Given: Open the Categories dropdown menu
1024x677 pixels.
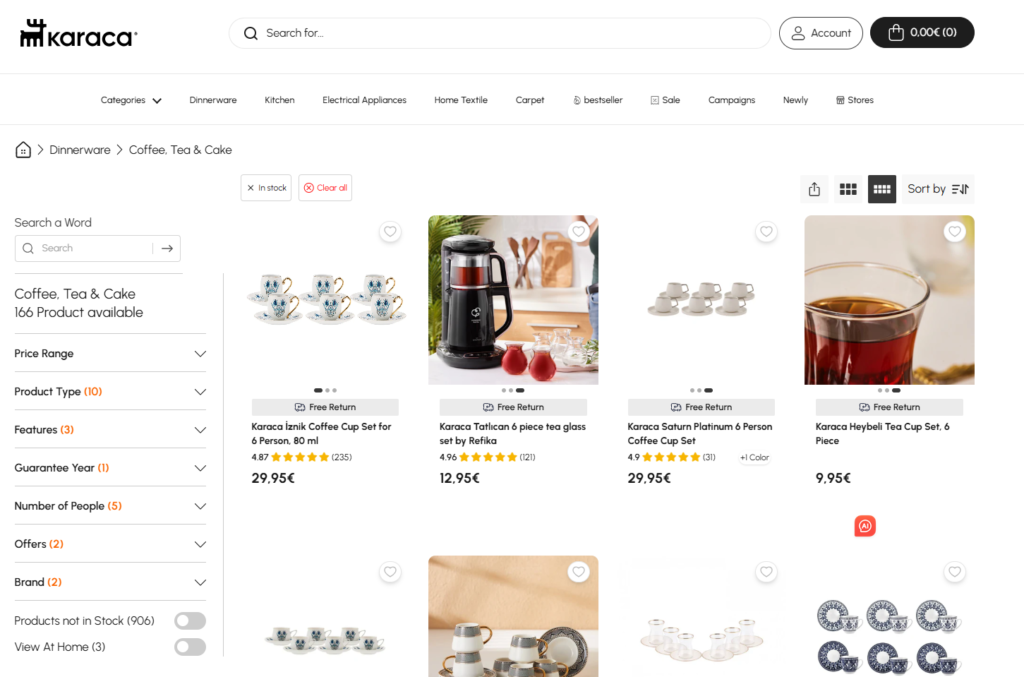Looking at the screenshot, I should (131, 101).
